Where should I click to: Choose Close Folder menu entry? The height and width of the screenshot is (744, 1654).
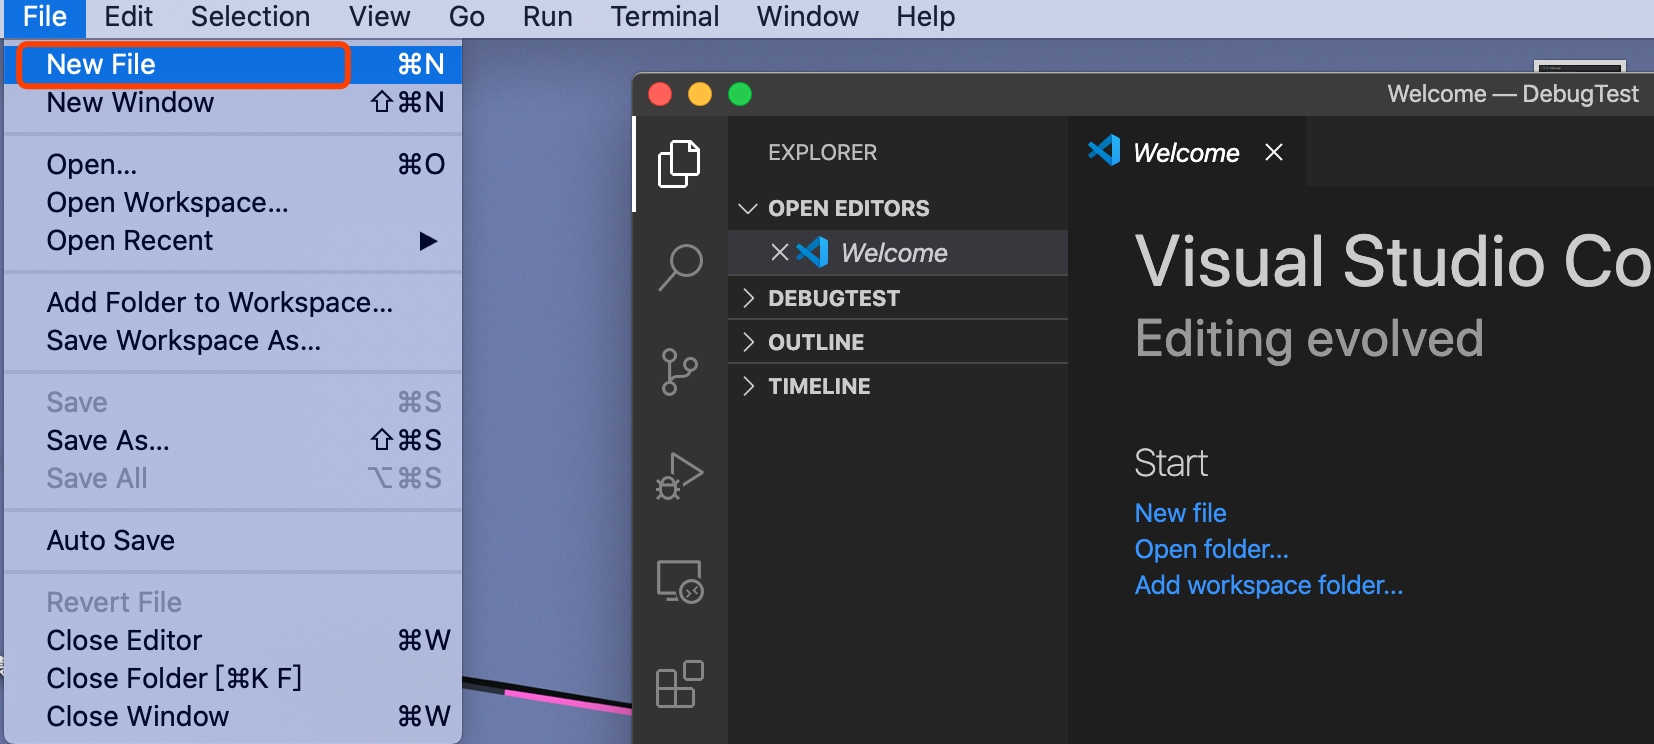233,678
